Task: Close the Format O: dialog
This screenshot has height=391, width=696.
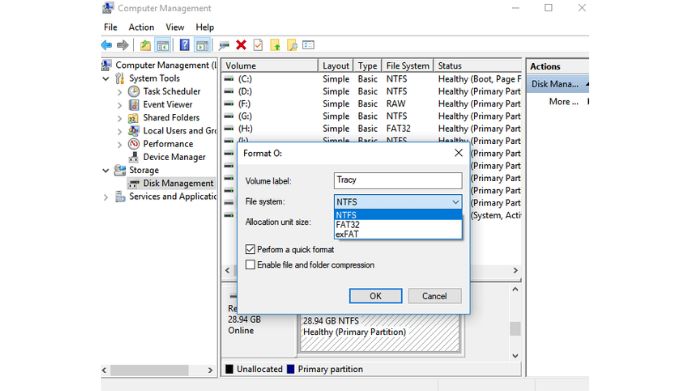Action: pyautogui.click(x=459, y=153)
